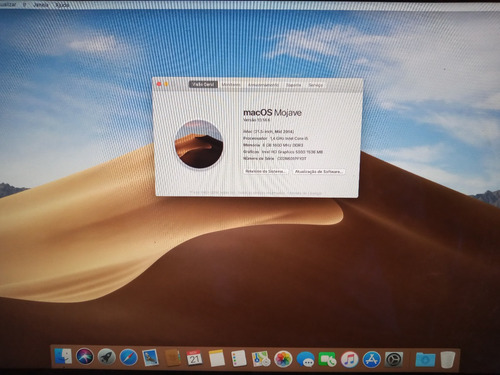
Task: Switch to the Suporte tab
Action: 293,85
